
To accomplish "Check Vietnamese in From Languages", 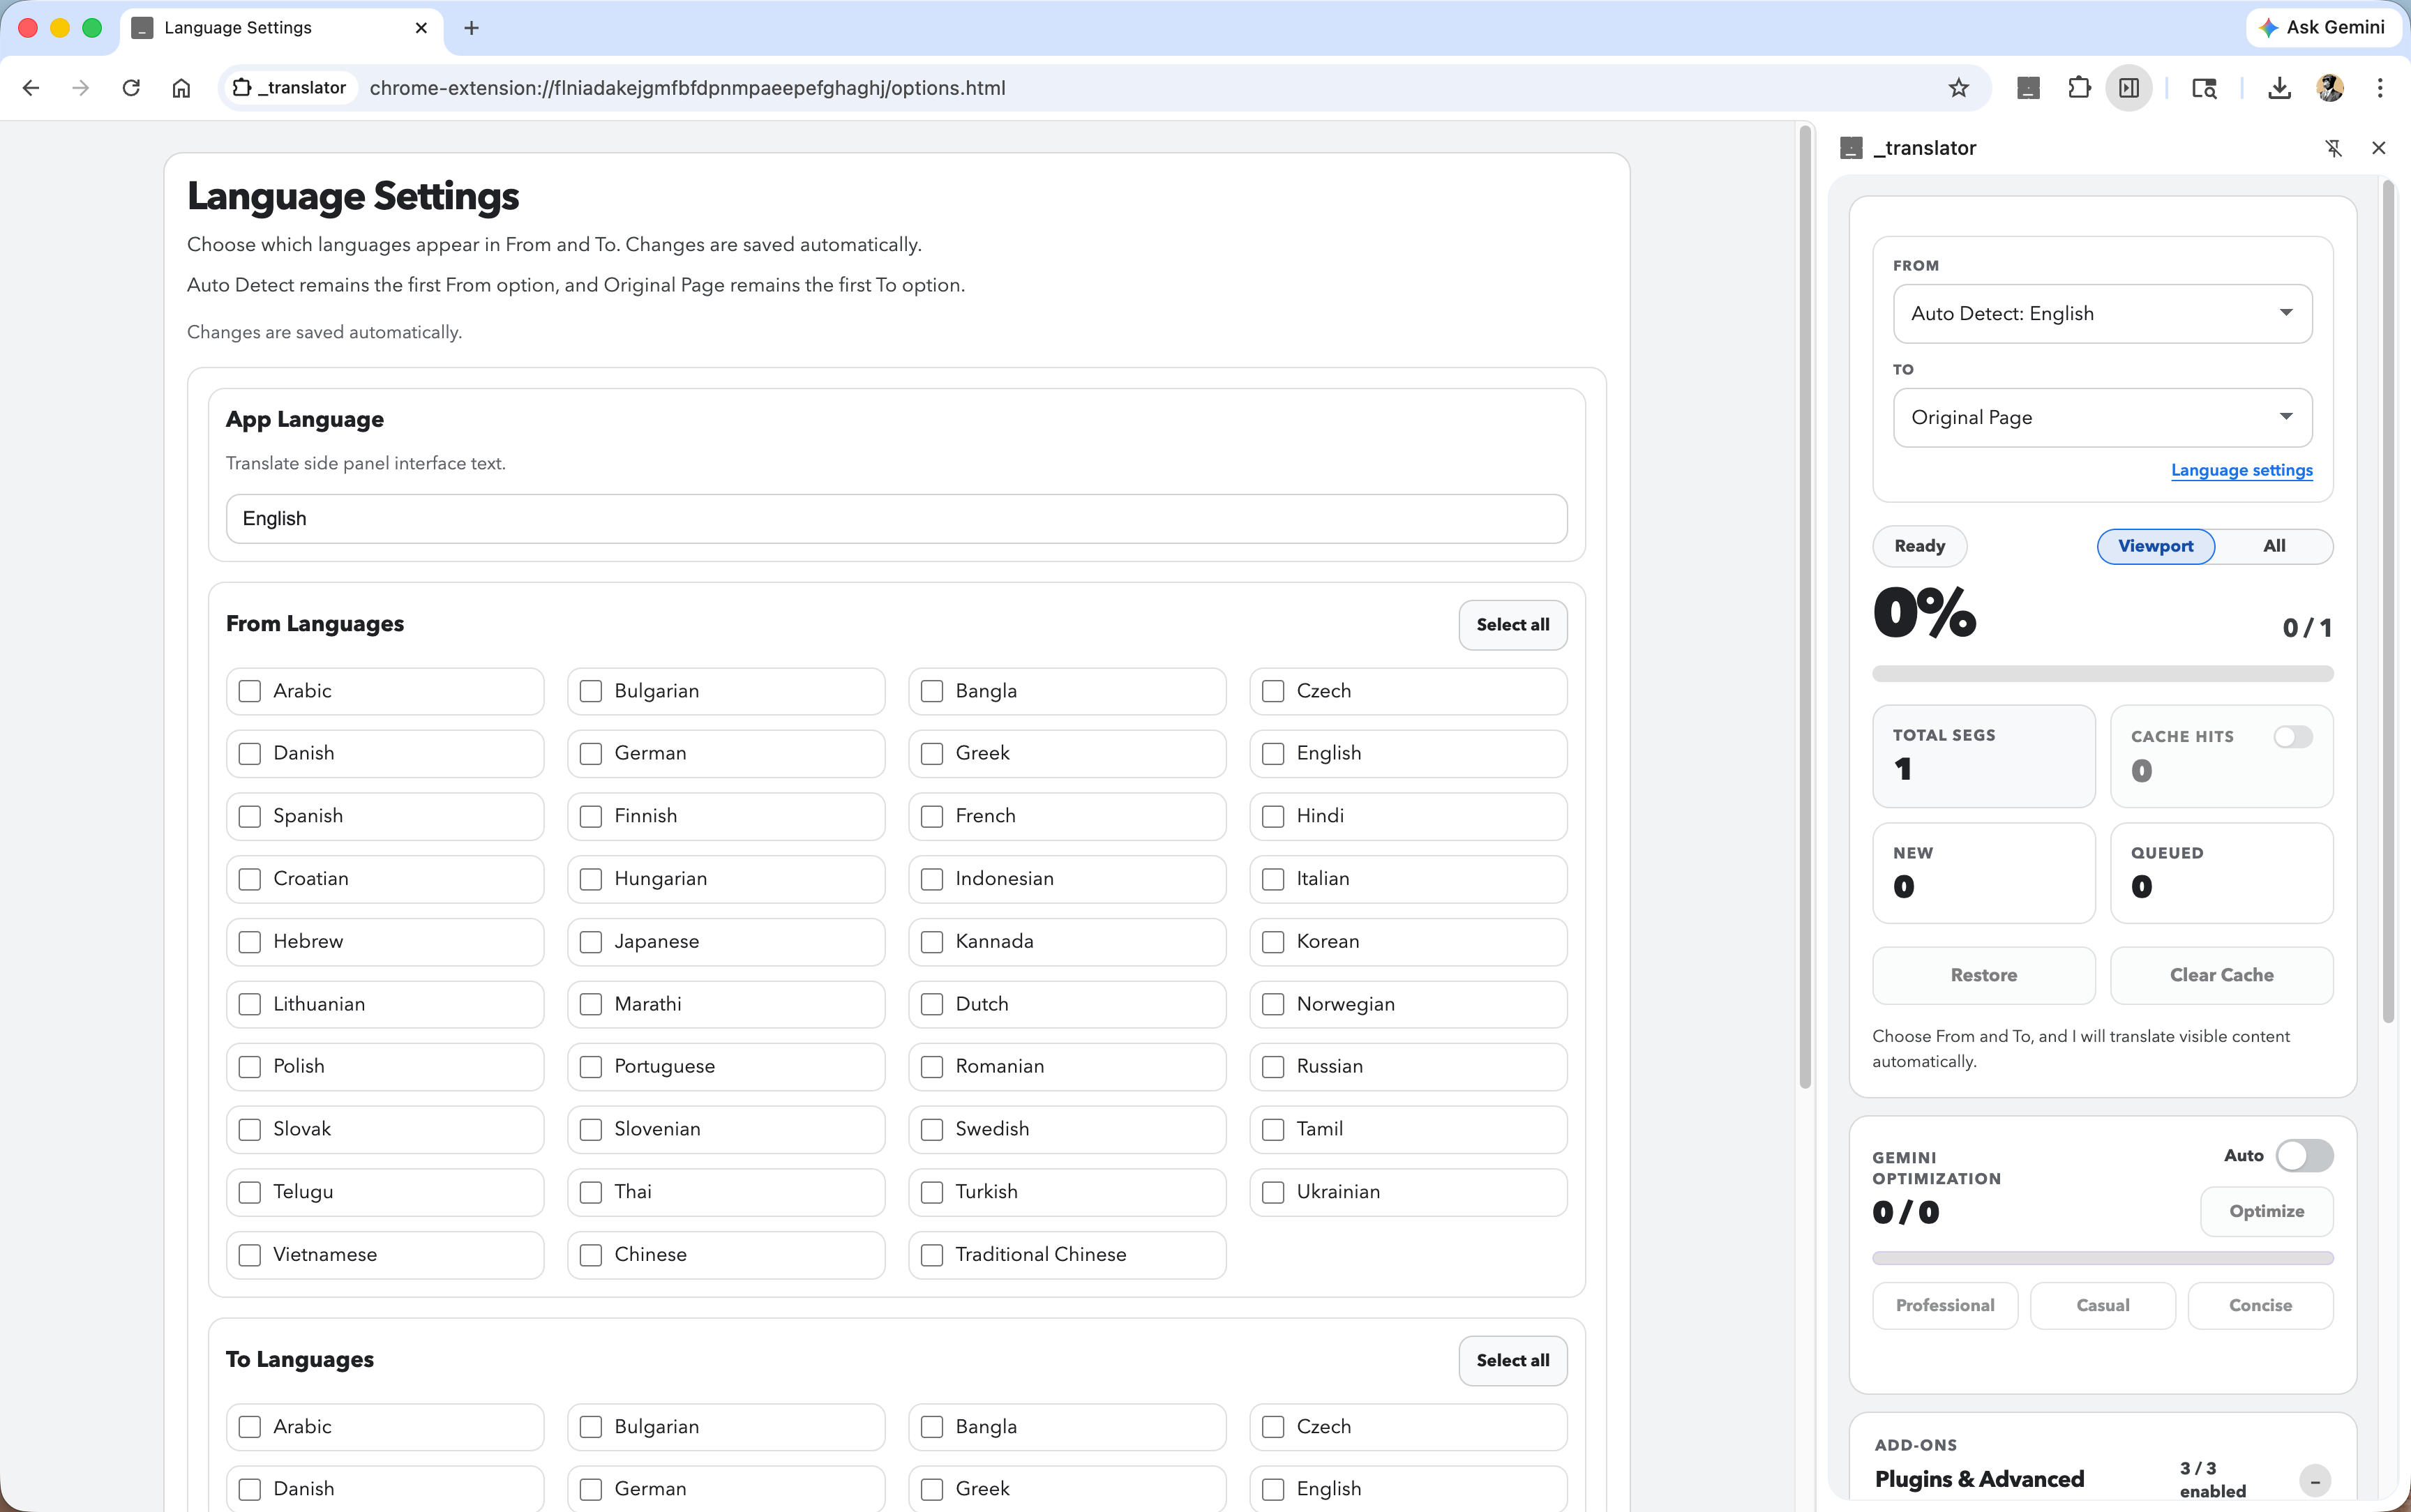I will [x=250, y=1254].
